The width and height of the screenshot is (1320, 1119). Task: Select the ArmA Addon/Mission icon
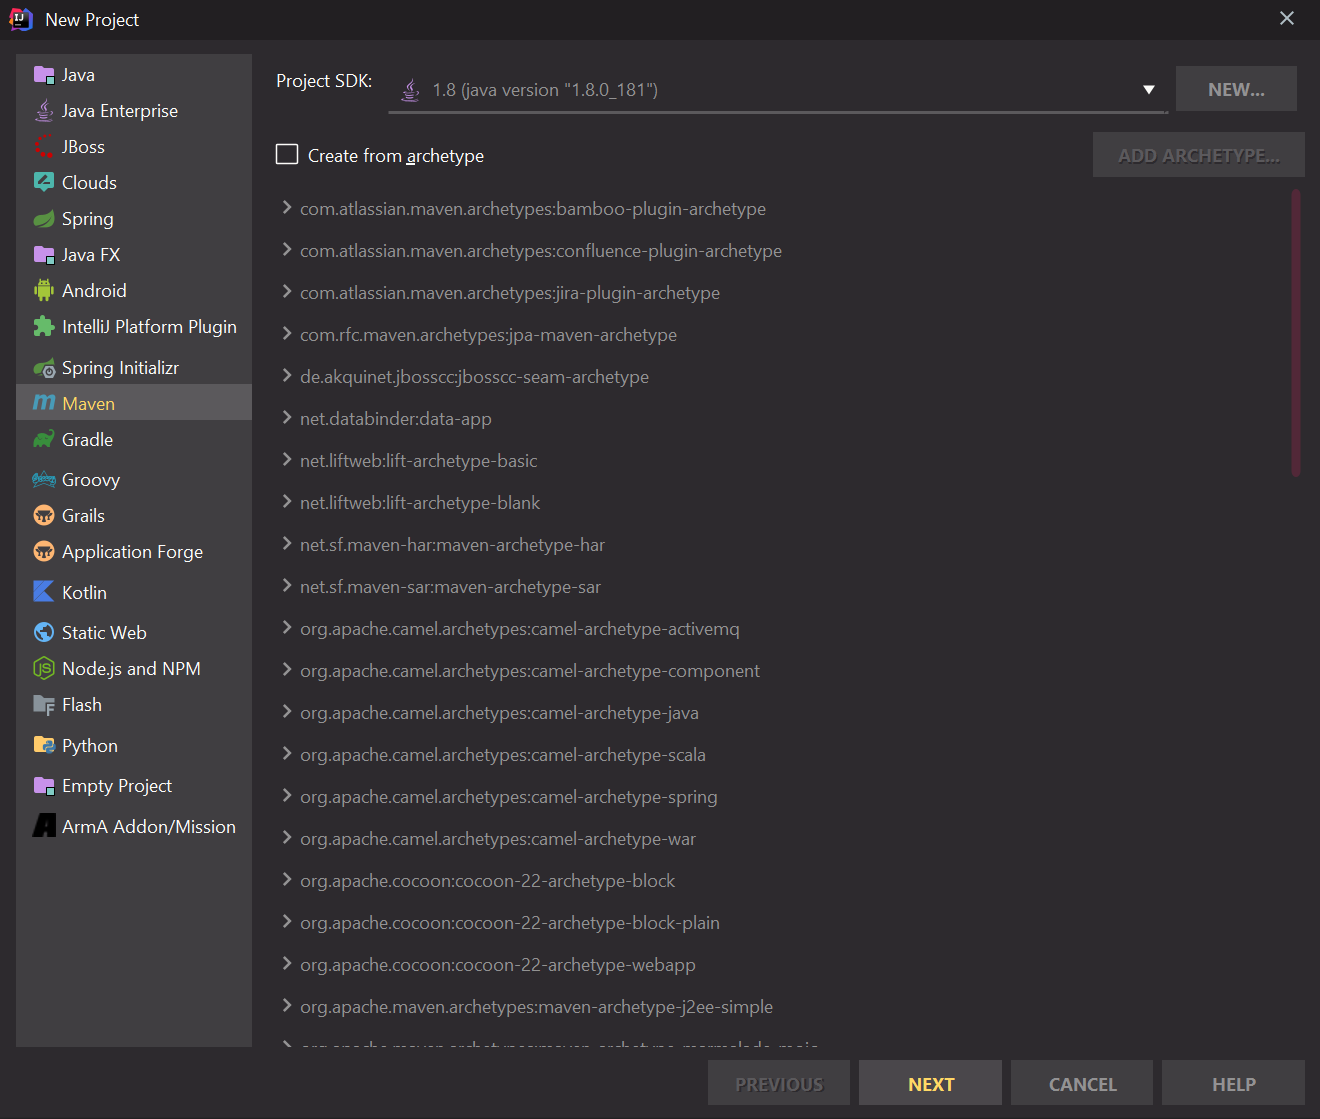(44, 826)
